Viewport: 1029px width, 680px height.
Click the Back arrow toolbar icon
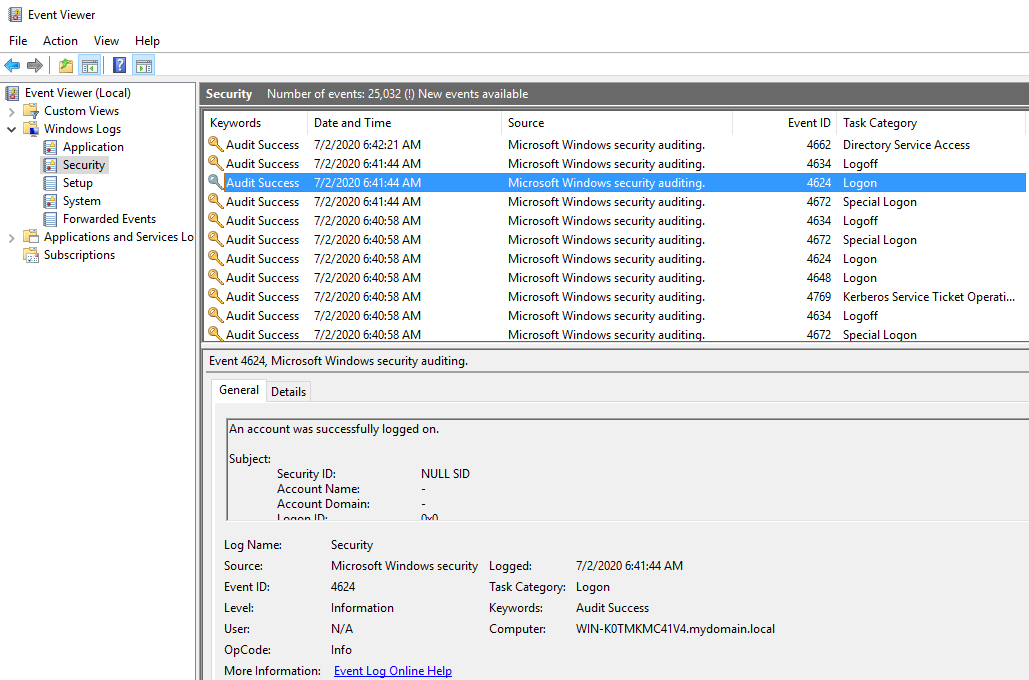pyautogui.click(x=12, y=66)
